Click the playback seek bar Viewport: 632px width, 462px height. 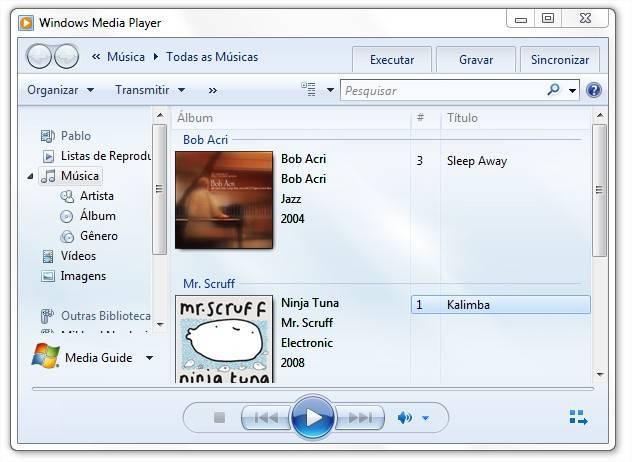pos(313,389)
